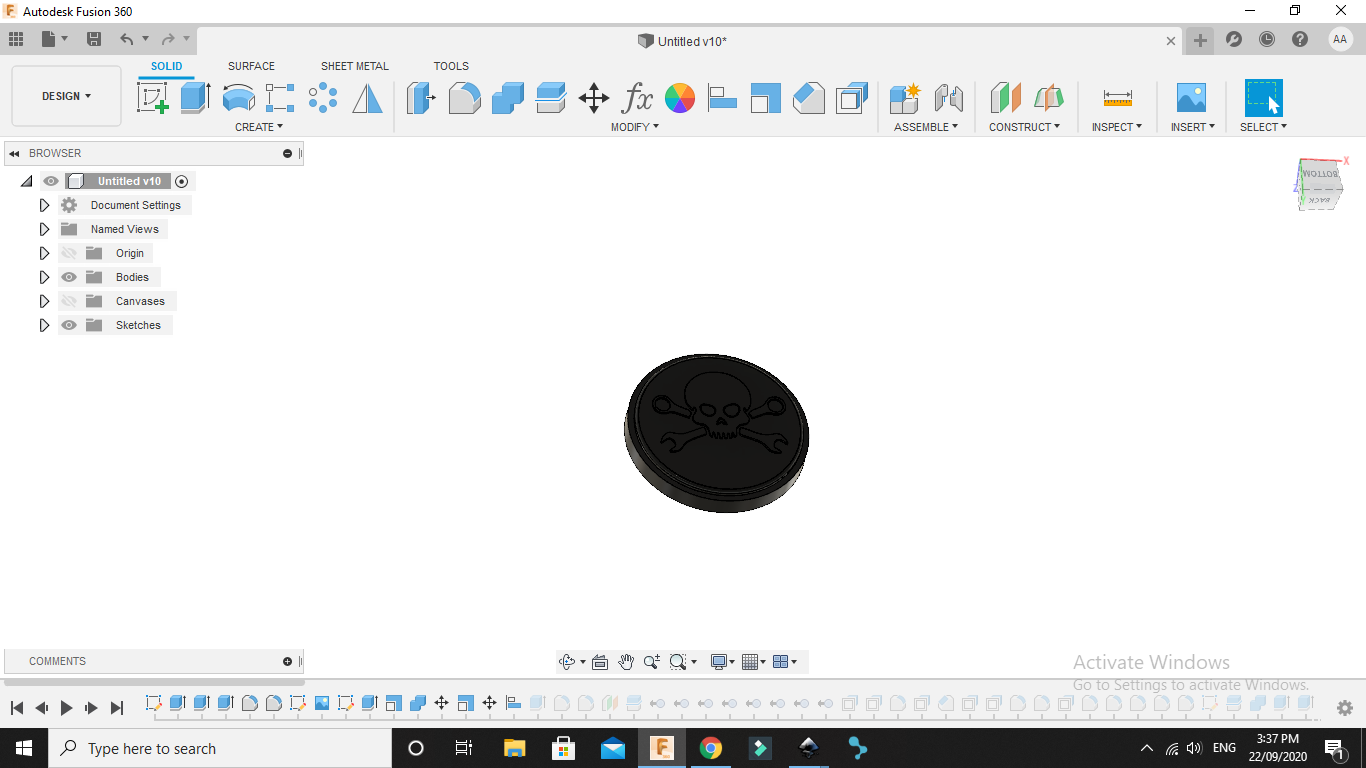
Task: Click the Insert image icon
Action: click(1191, 98)
